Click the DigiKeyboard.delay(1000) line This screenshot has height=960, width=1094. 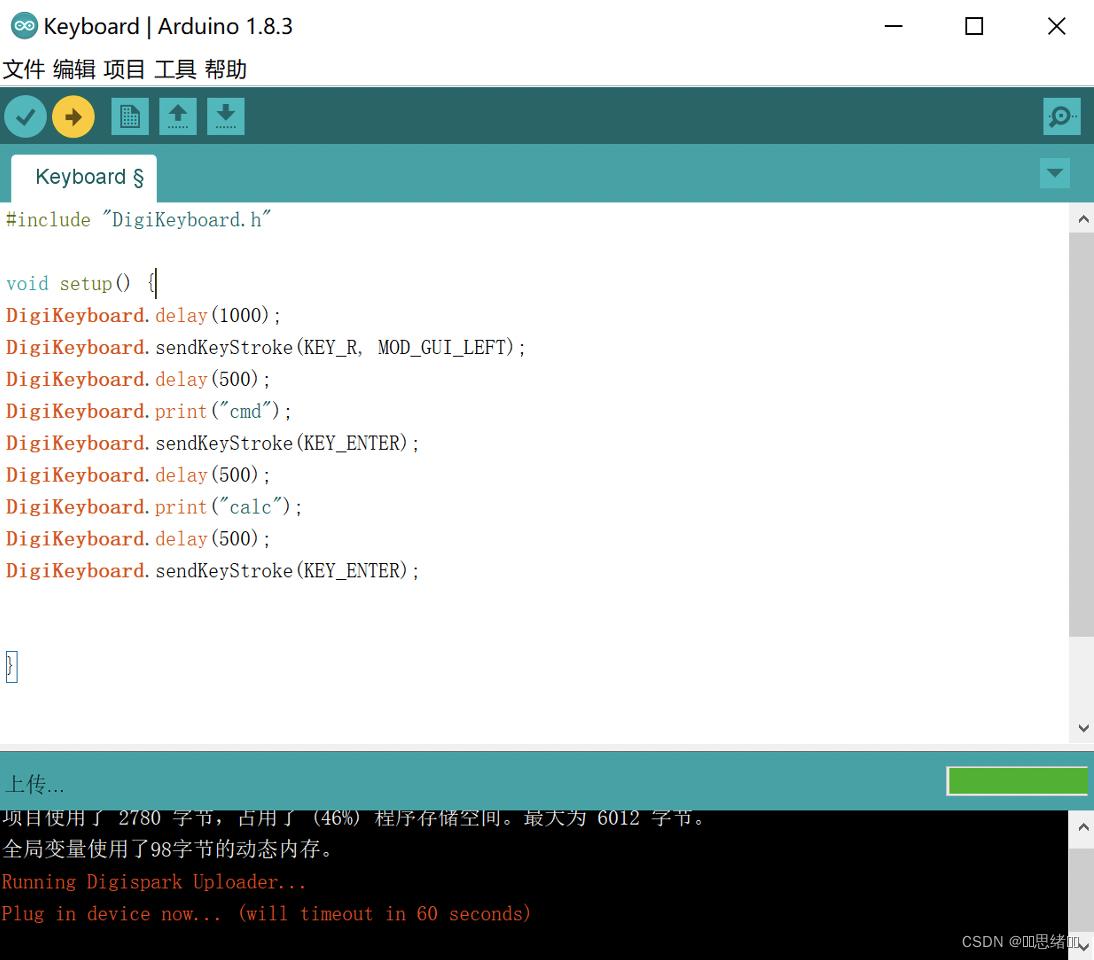(143, 315)
